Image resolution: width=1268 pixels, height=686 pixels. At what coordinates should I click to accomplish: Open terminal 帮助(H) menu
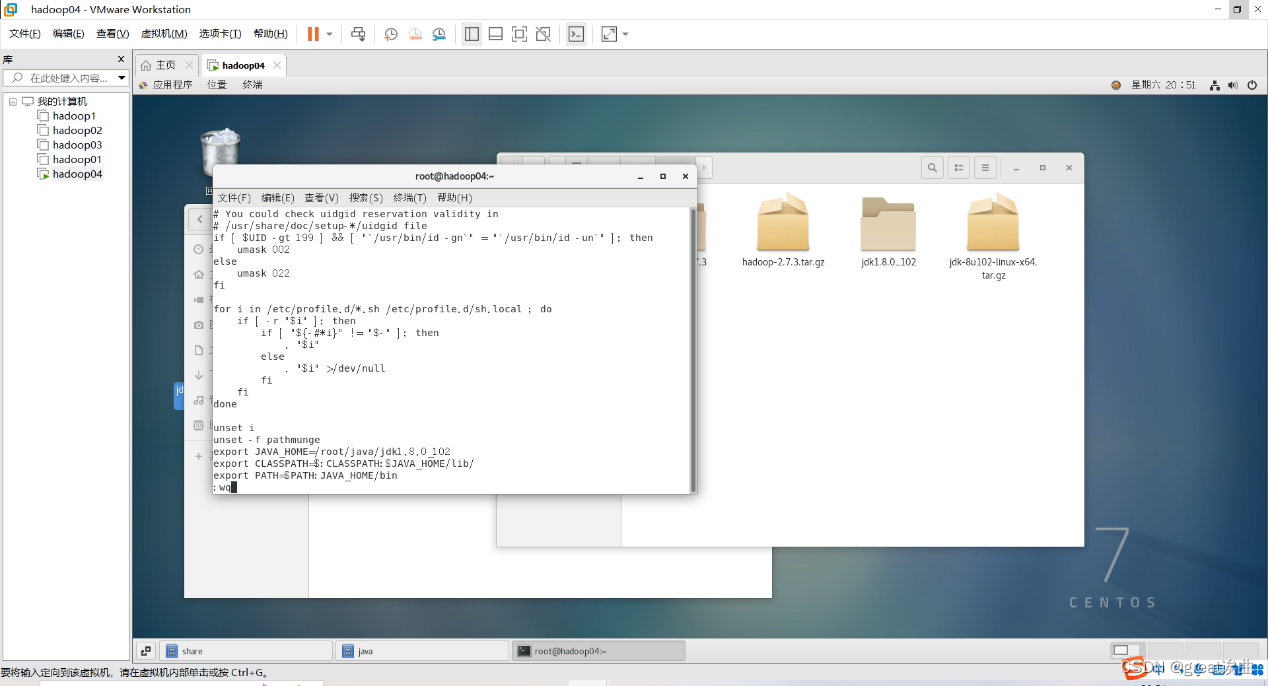click(455, 198)
